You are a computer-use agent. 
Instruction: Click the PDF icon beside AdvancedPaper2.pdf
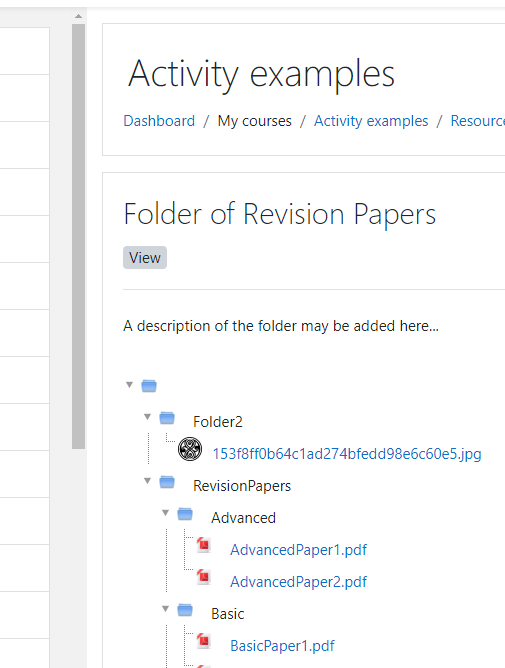(x=203, y=577)
